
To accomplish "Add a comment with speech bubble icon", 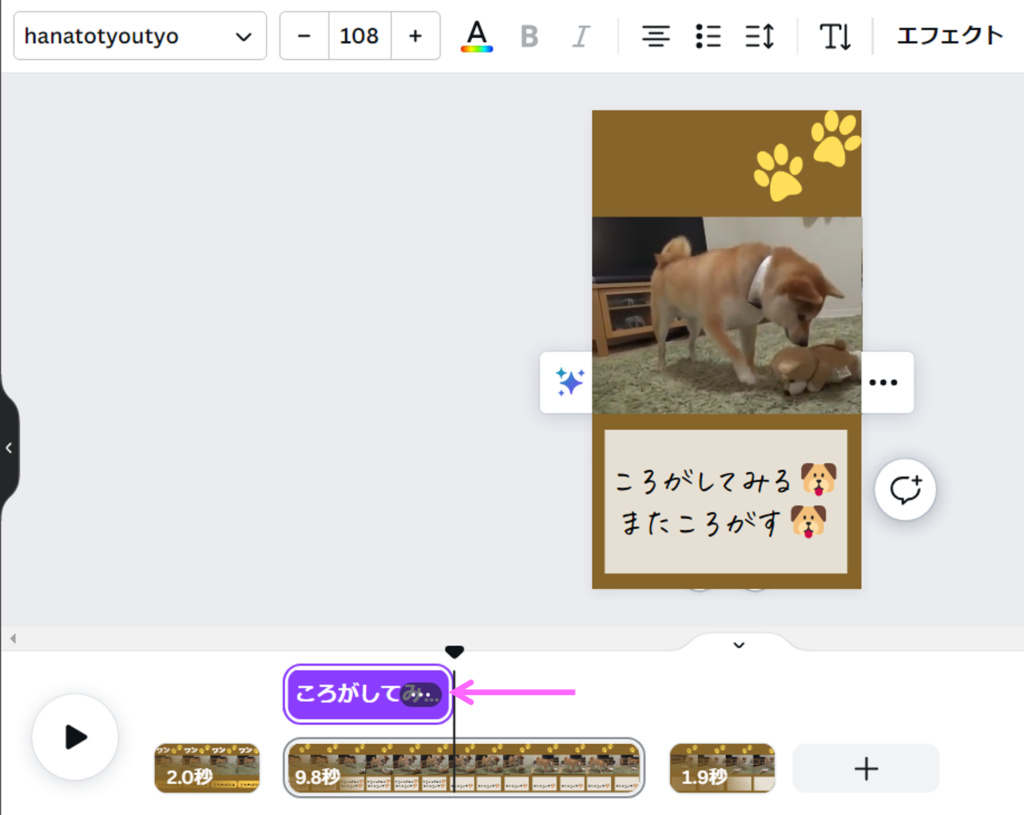I will (x=905, y=490).
